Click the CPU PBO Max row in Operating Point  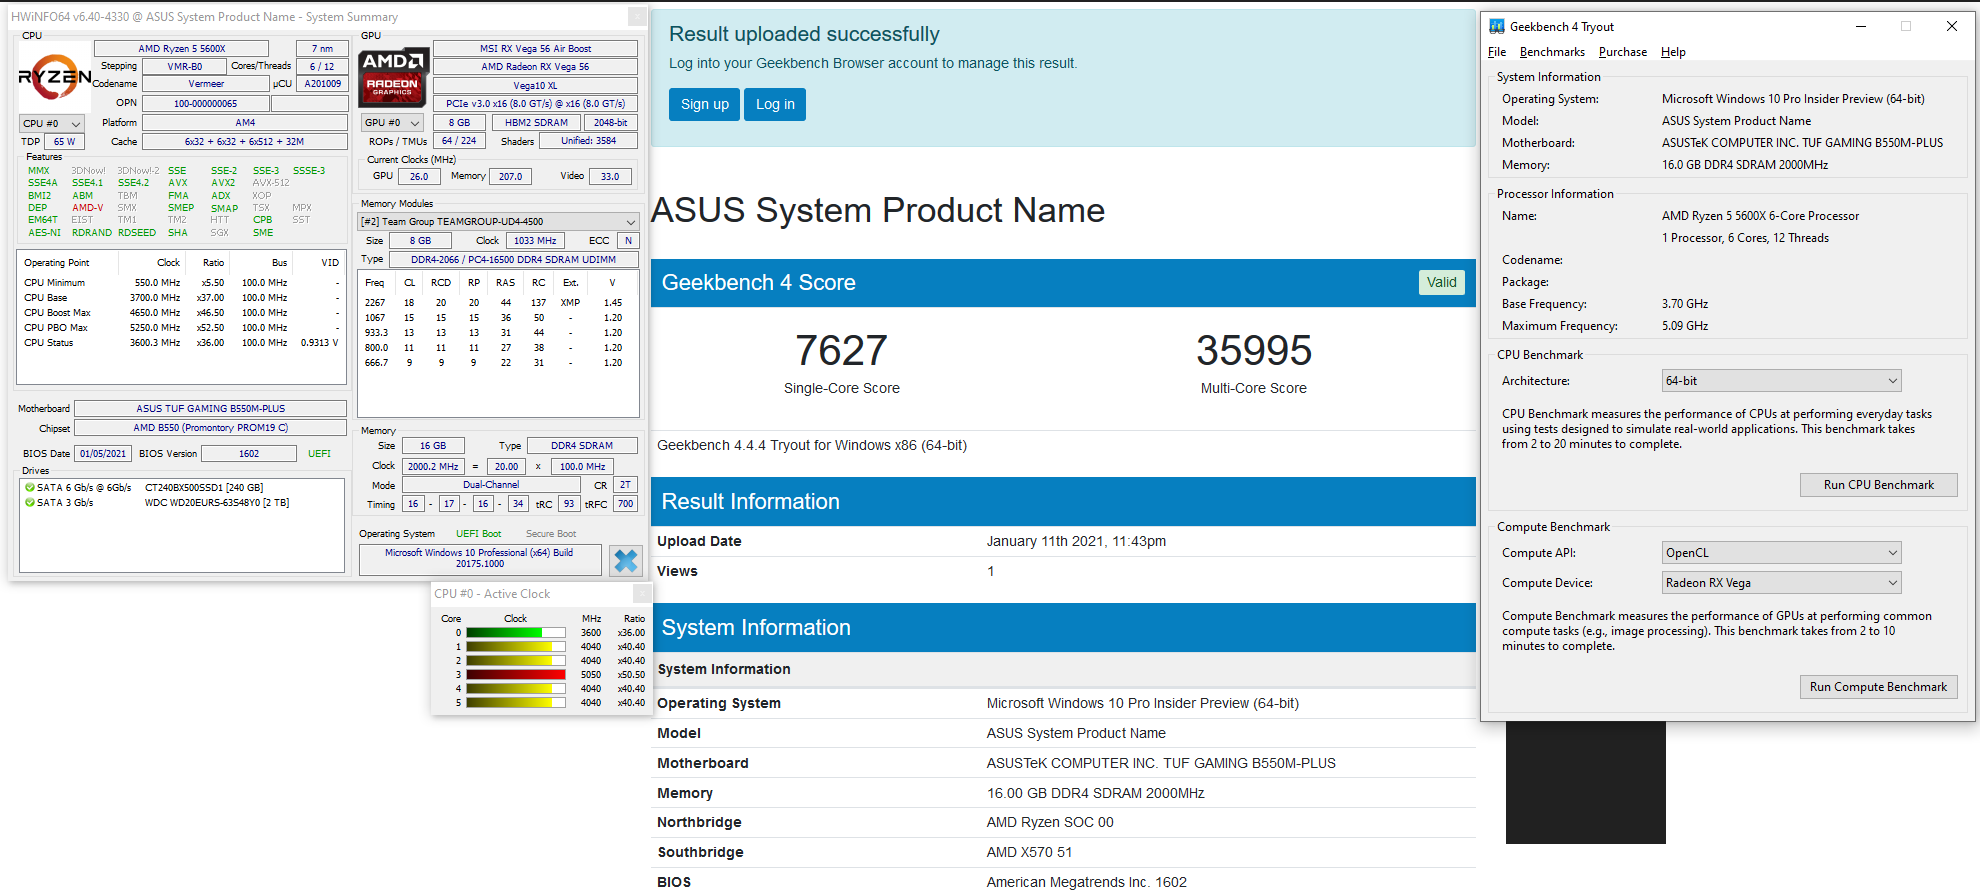point(181,328)
